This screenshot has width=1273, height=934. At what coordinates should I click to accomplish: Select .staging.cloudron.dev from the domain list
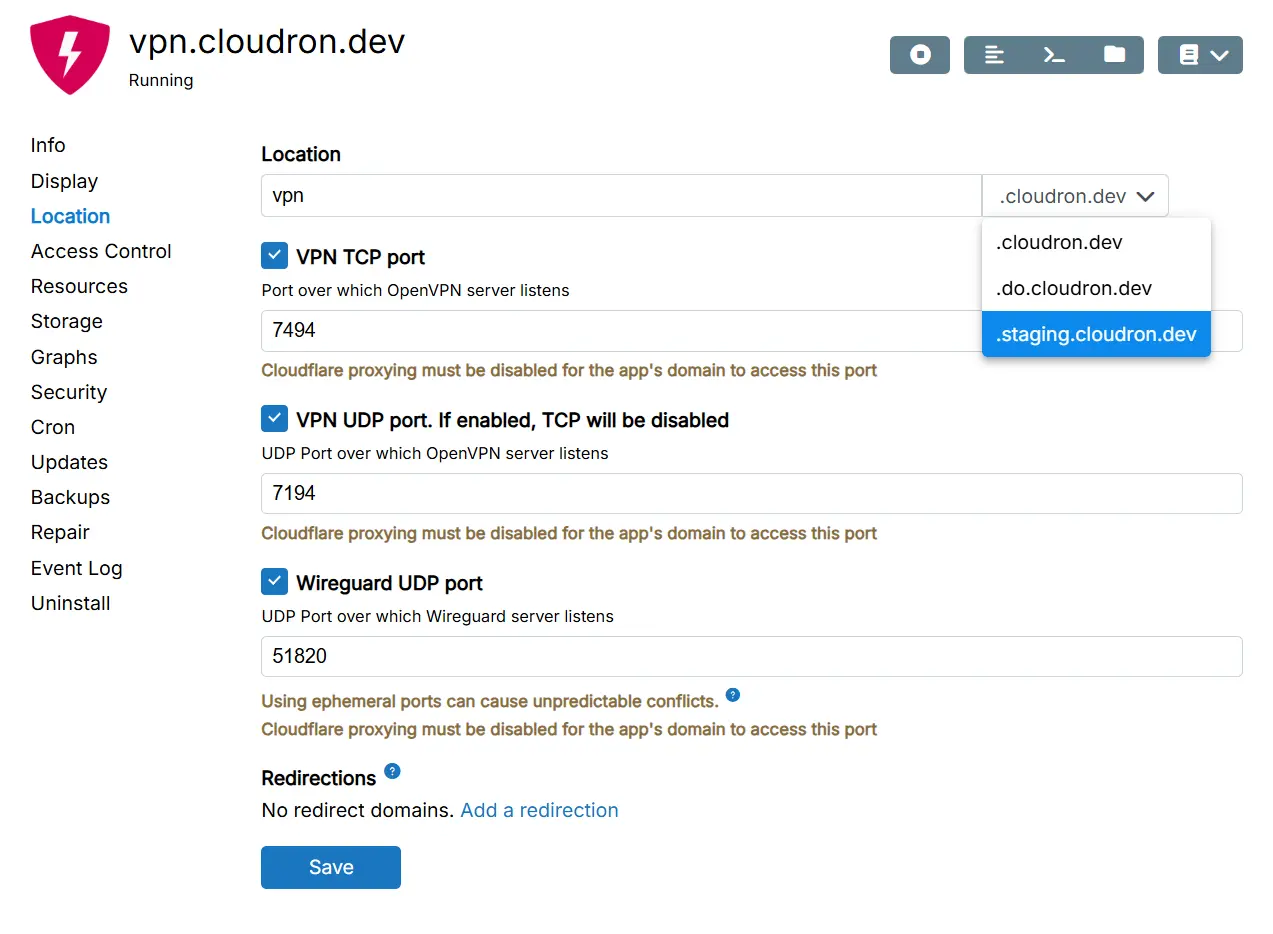tap(1096, 334)
